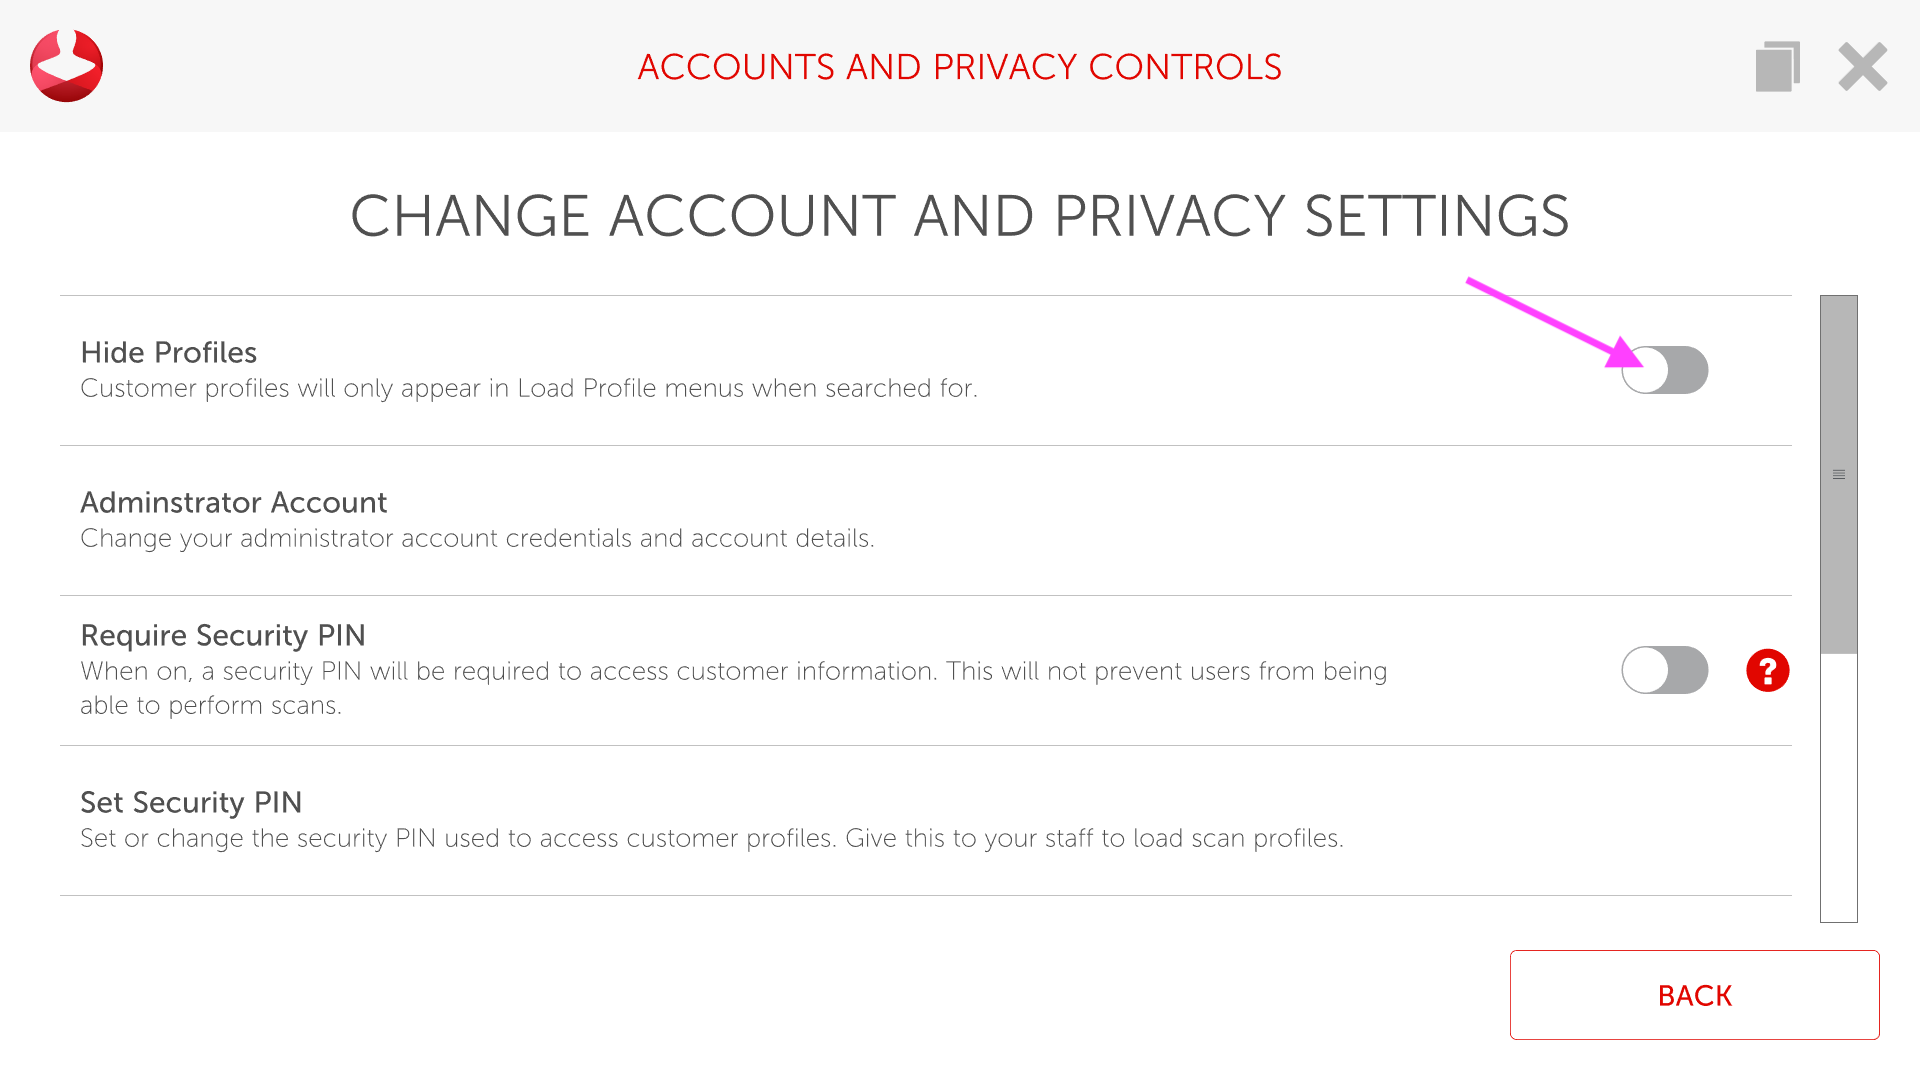Screen dimensions: 1920x1080
Task: Click the grey scrollbar thumb
Action: click(x=1839, y=560)
